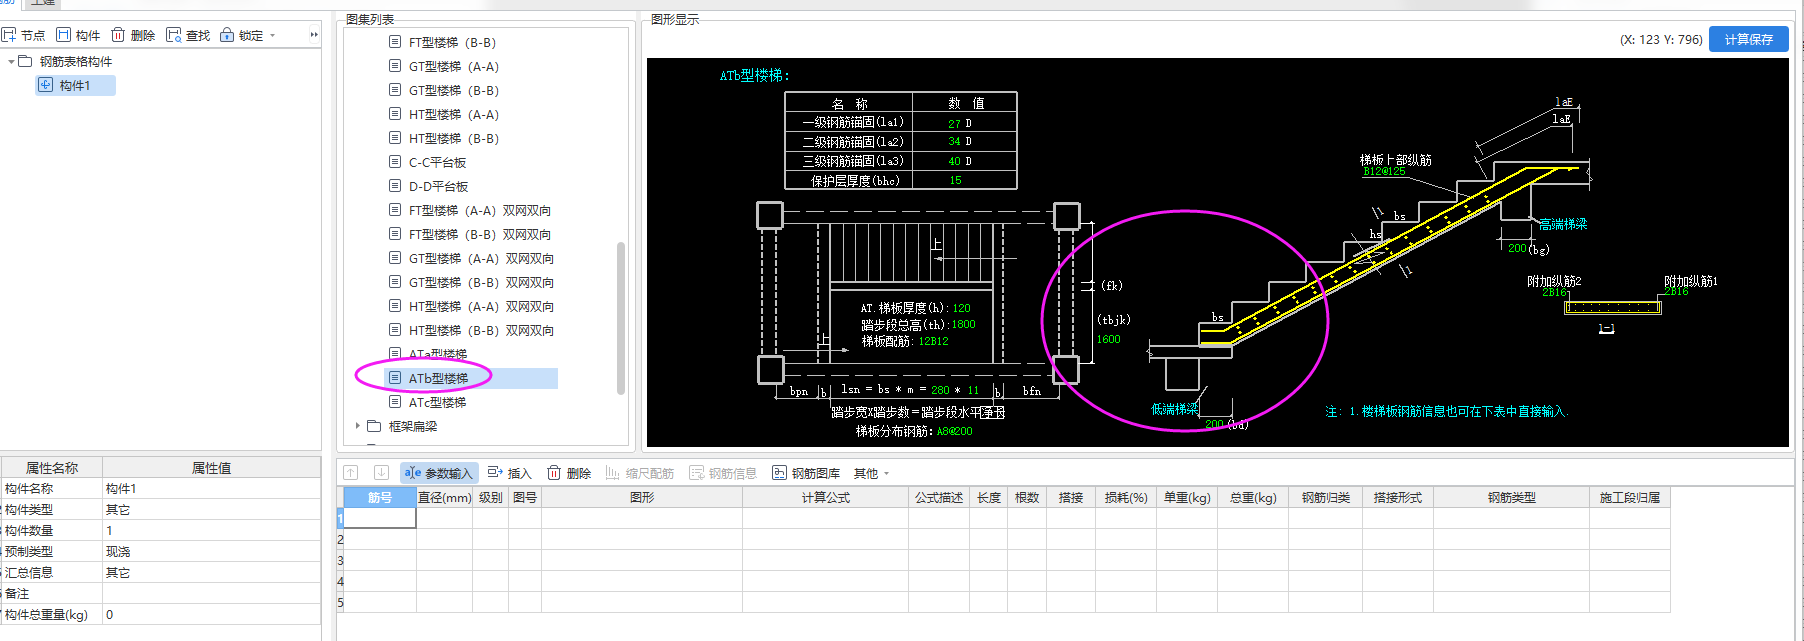This screenshot has height=641, width=1804.
Task: Edit the 三级钢筋锚固 value 40
Action: coord(954,161)
